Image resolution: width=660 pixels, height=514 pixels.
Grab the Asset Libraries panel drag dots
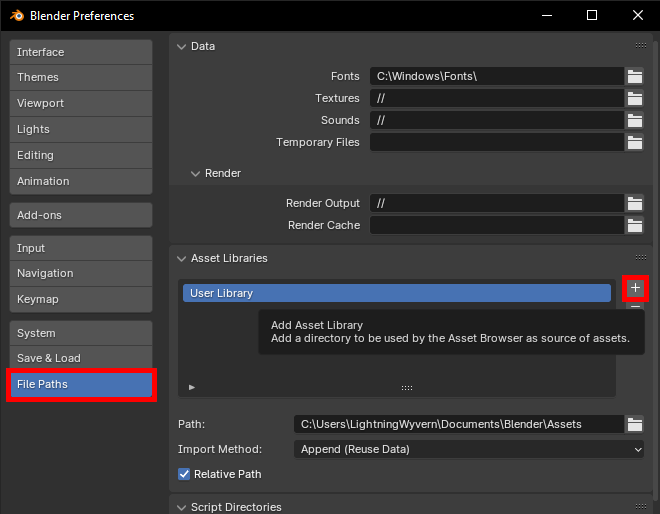point(641,257)
